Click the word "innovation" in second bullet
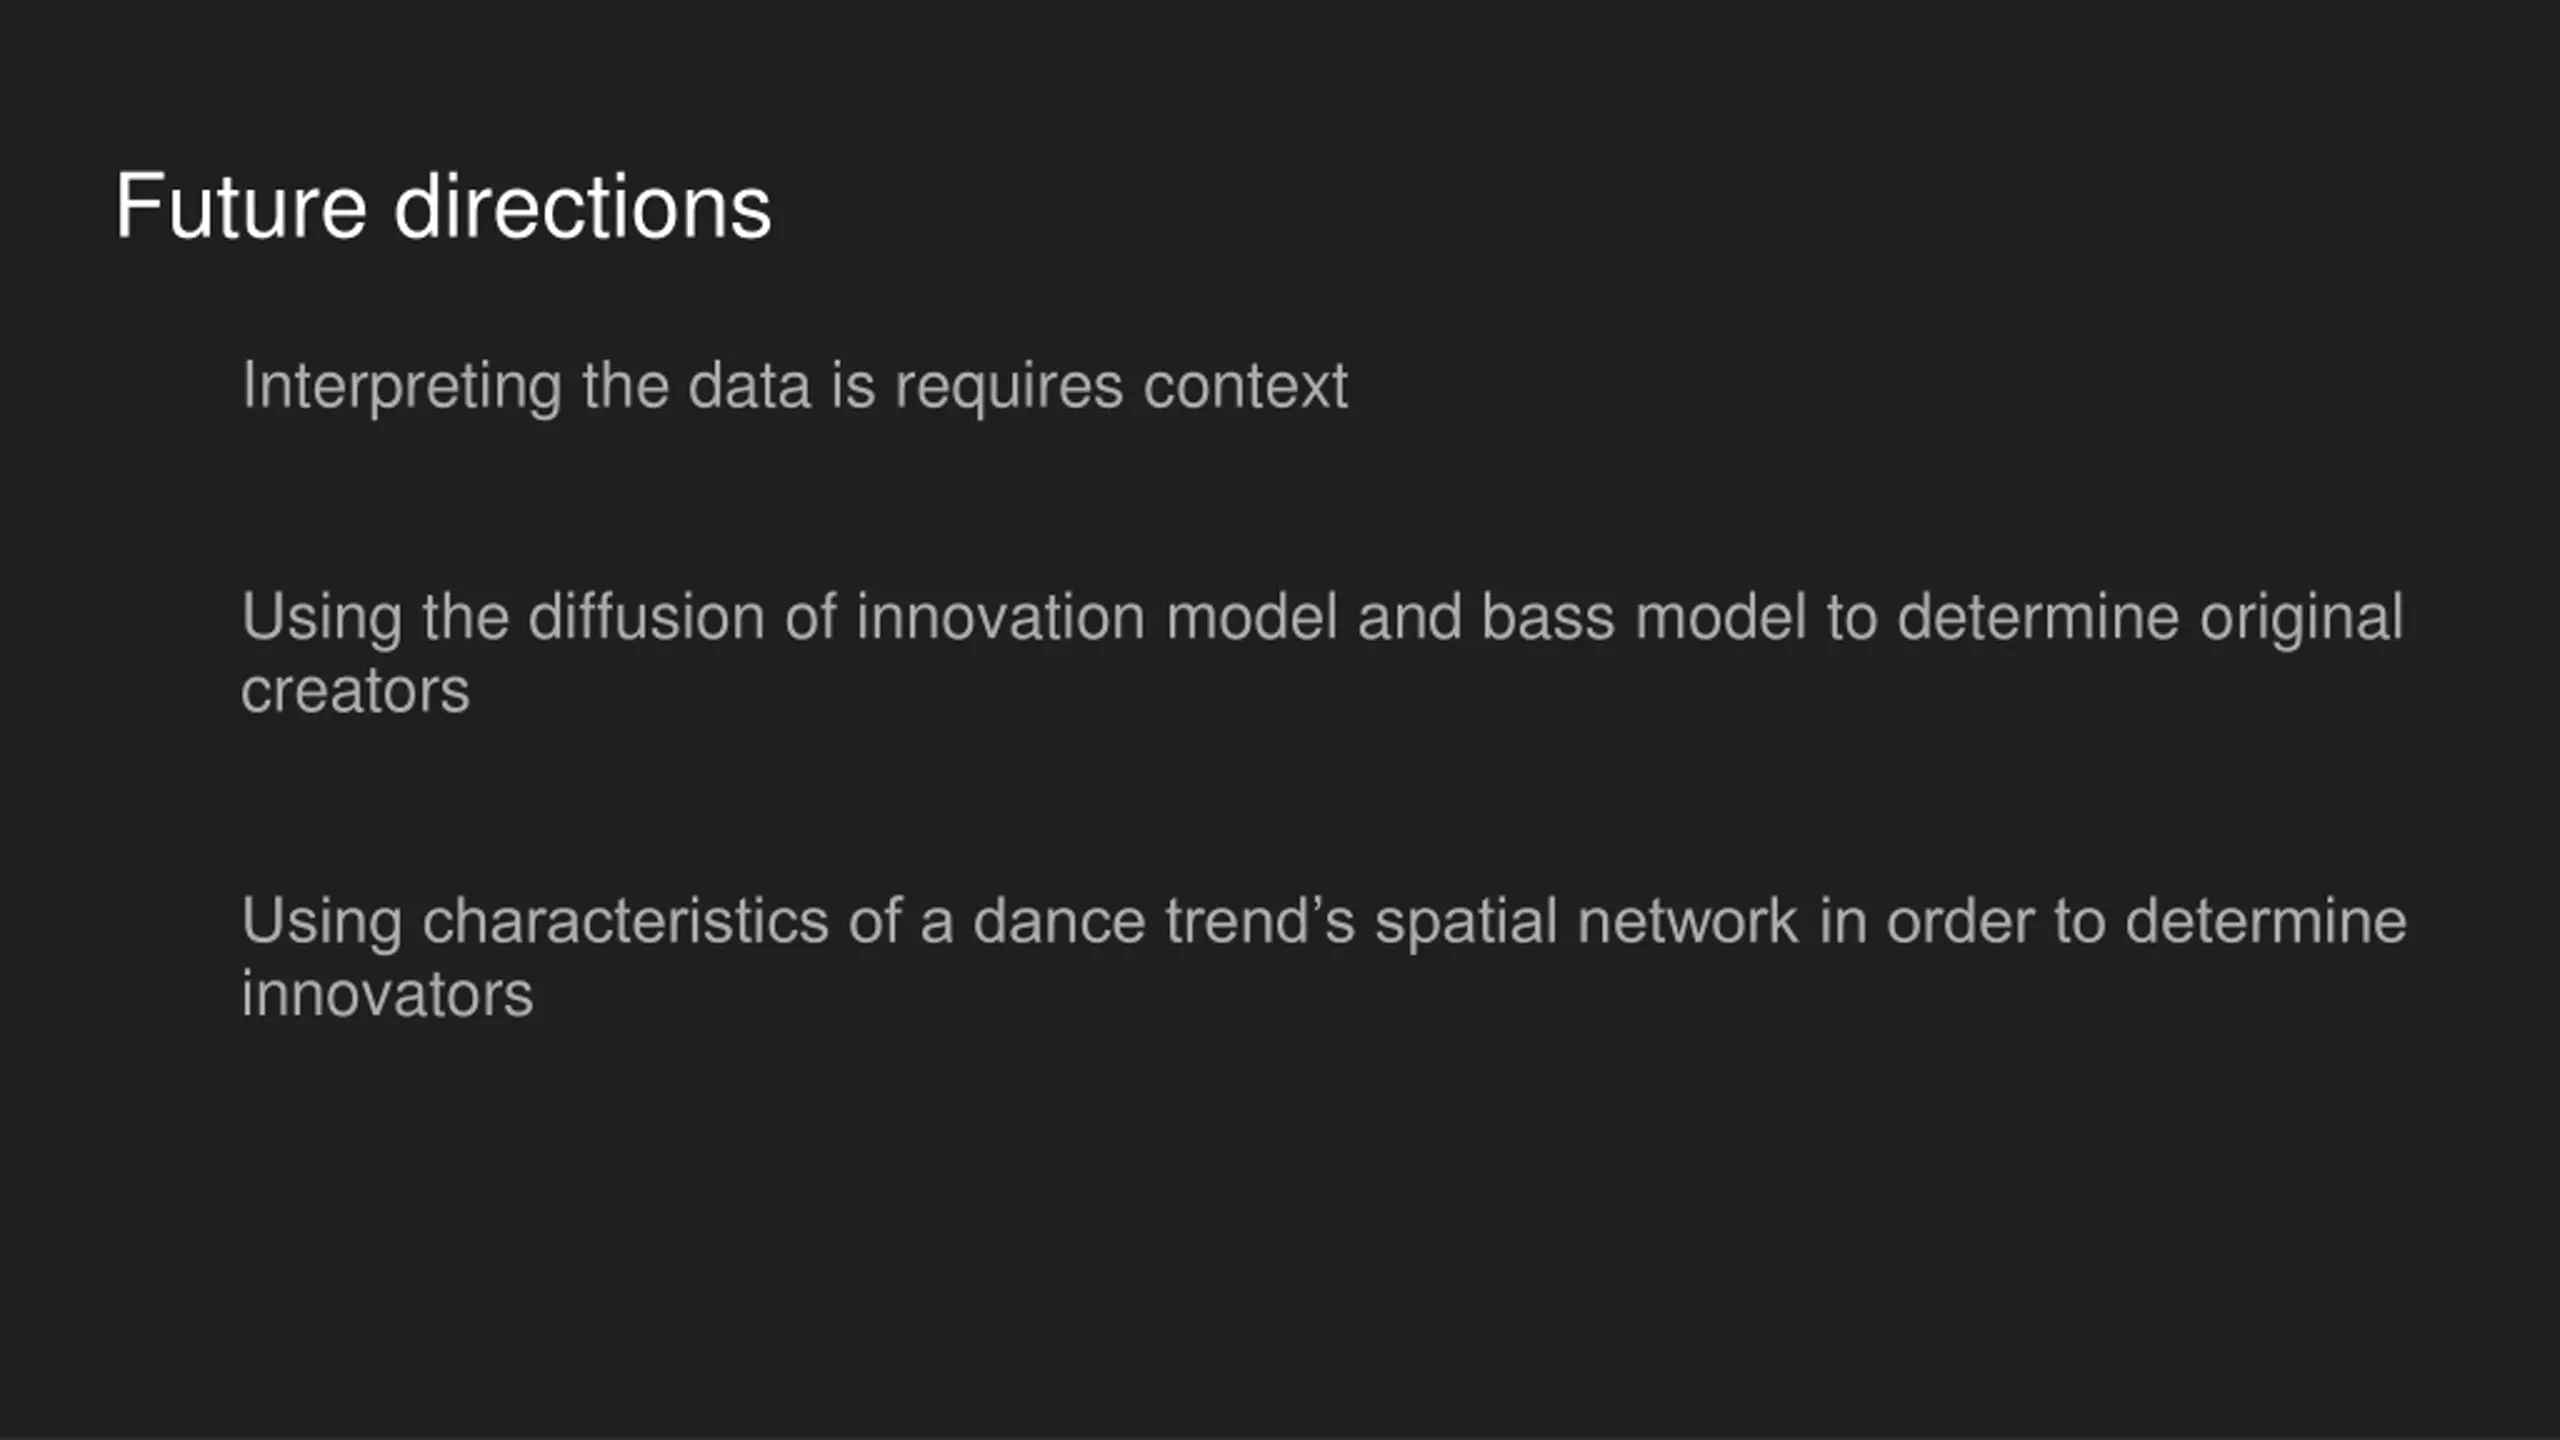 pos(1000,616)
